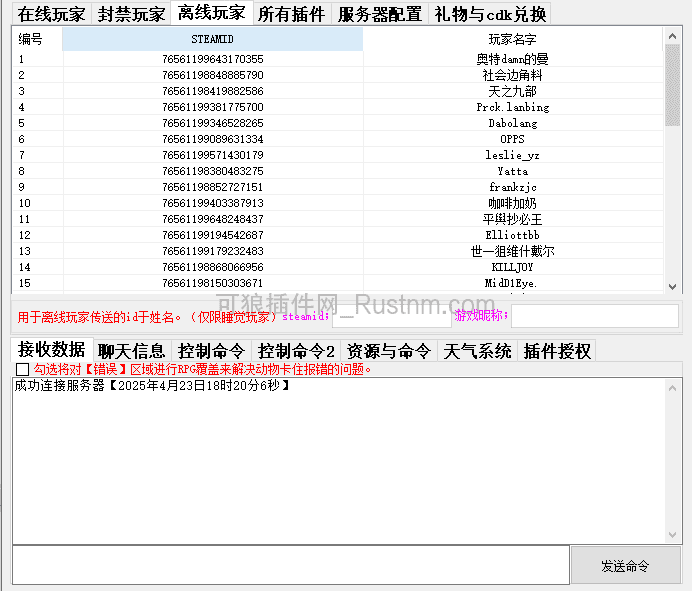Click the player list scrollbar thumb

[x=672, y=85]
